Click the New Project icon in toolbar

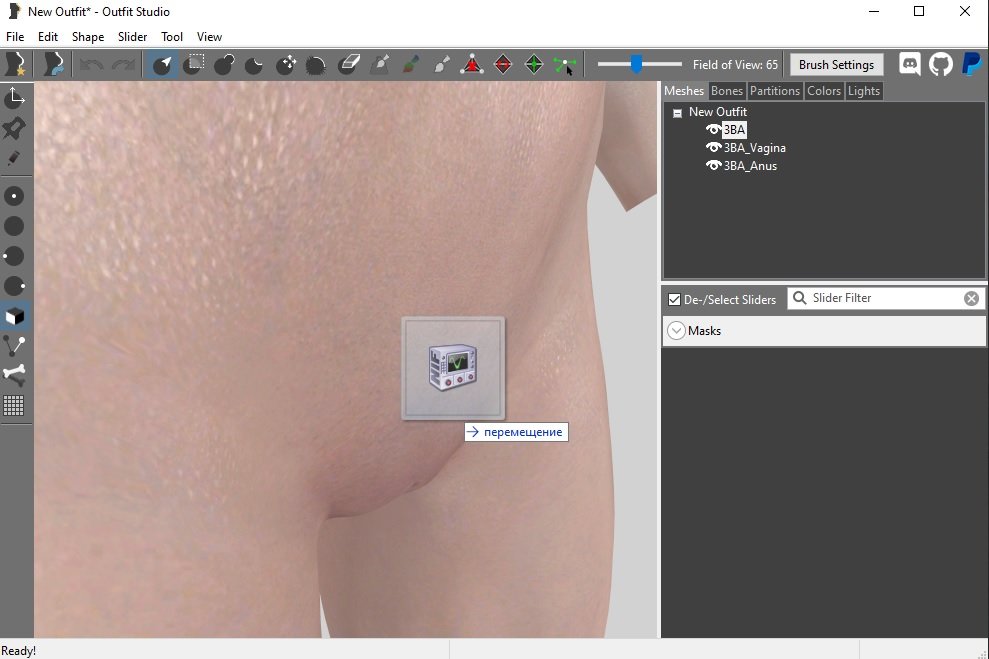16,65
